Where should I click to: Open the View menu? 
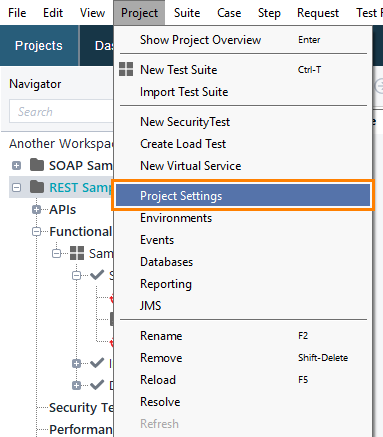click(x=92, y=13)
